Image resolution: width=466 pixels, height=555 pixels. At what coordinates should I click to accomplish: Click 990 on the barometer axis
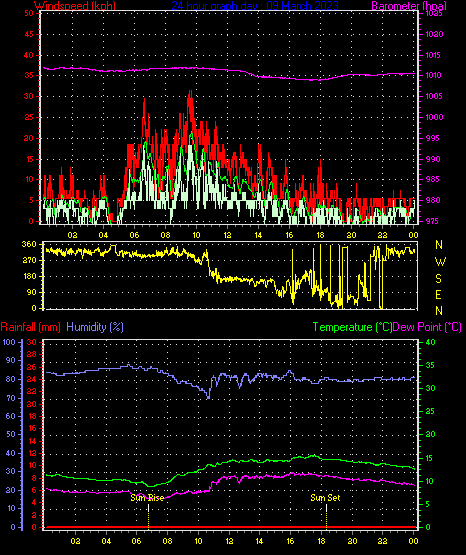click(x=432, y=159)
